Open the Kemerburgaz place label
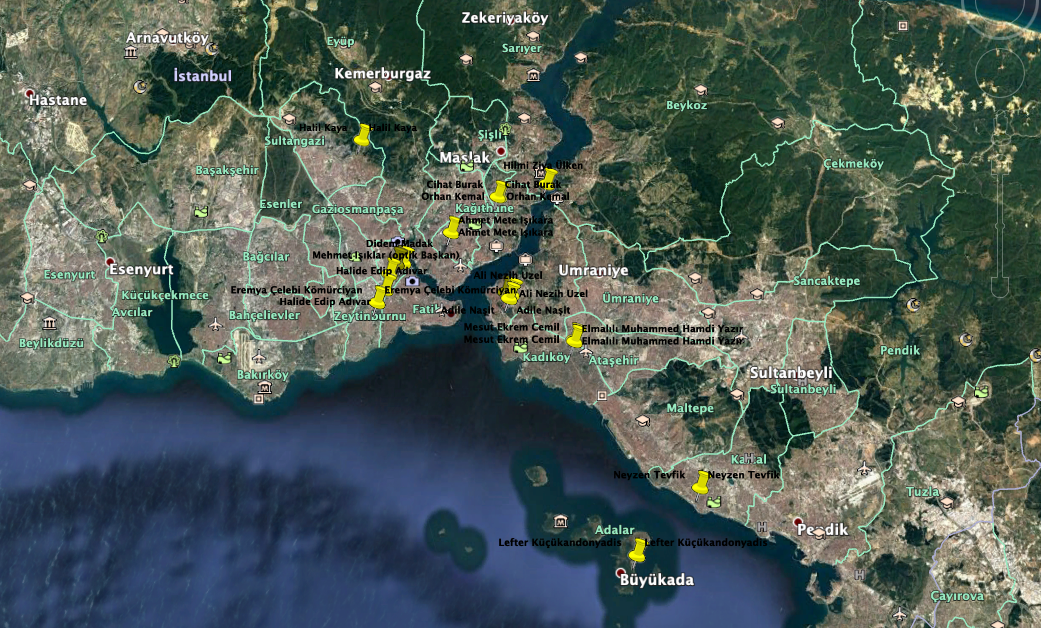Screen dimensions: 1041x628 (382, 74)
